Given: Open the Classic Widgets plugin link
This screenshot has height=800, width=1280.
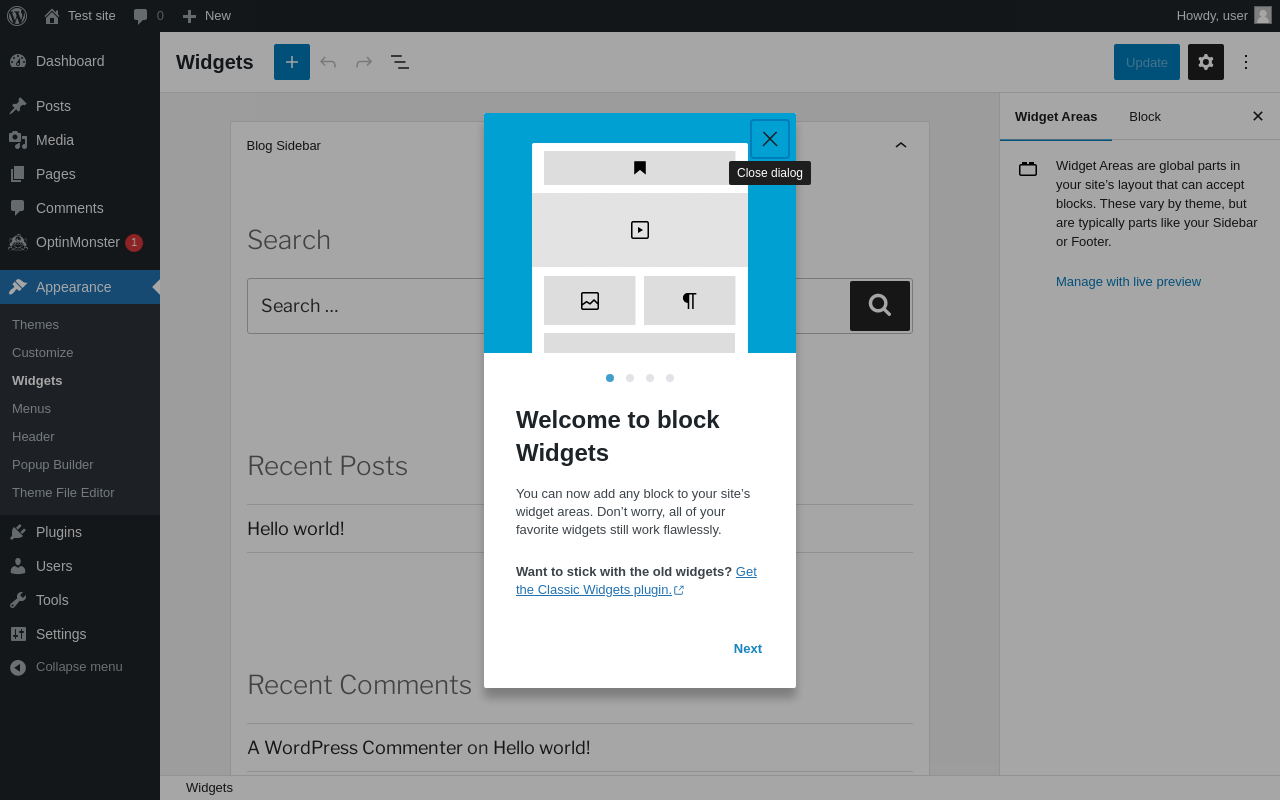Looking at the screenshot, I should pyautogui.click(x=636, y=581).
